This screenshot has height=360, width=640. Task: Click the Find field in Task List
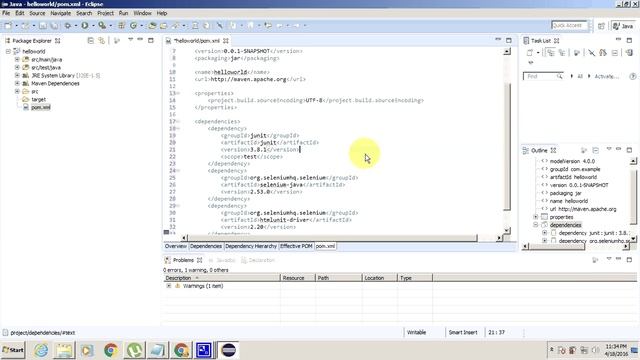544,76
